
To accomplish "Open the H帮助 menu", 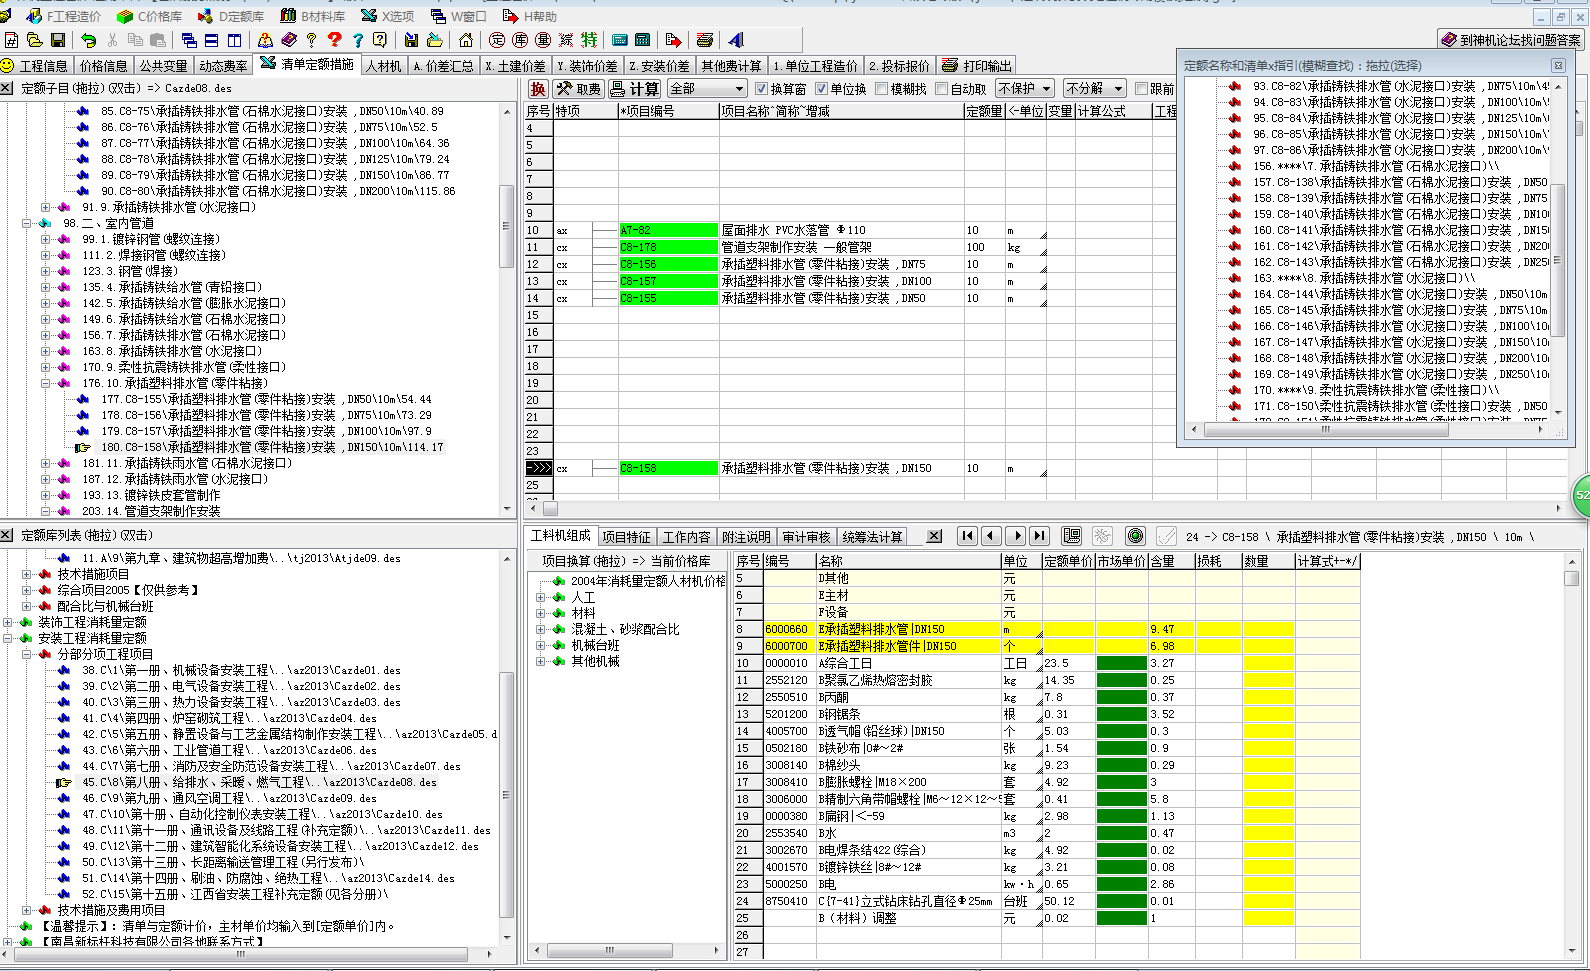I will click(530, 16).
